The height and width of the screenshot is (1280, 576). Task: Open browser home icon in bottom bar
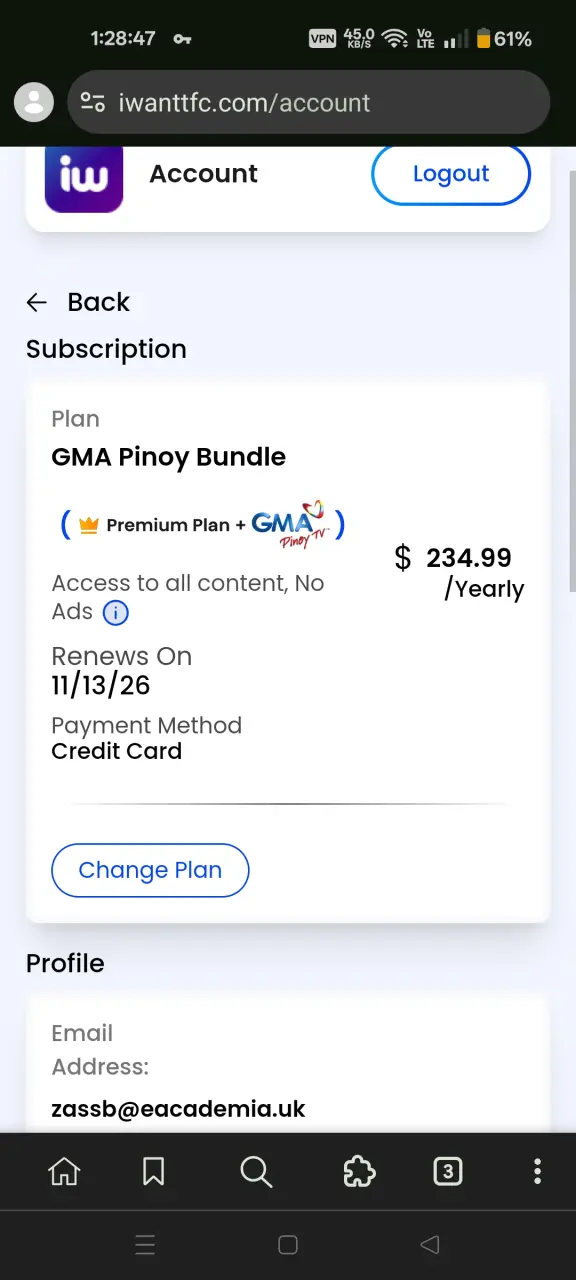pyautogui.click(x=65, y=1171)
